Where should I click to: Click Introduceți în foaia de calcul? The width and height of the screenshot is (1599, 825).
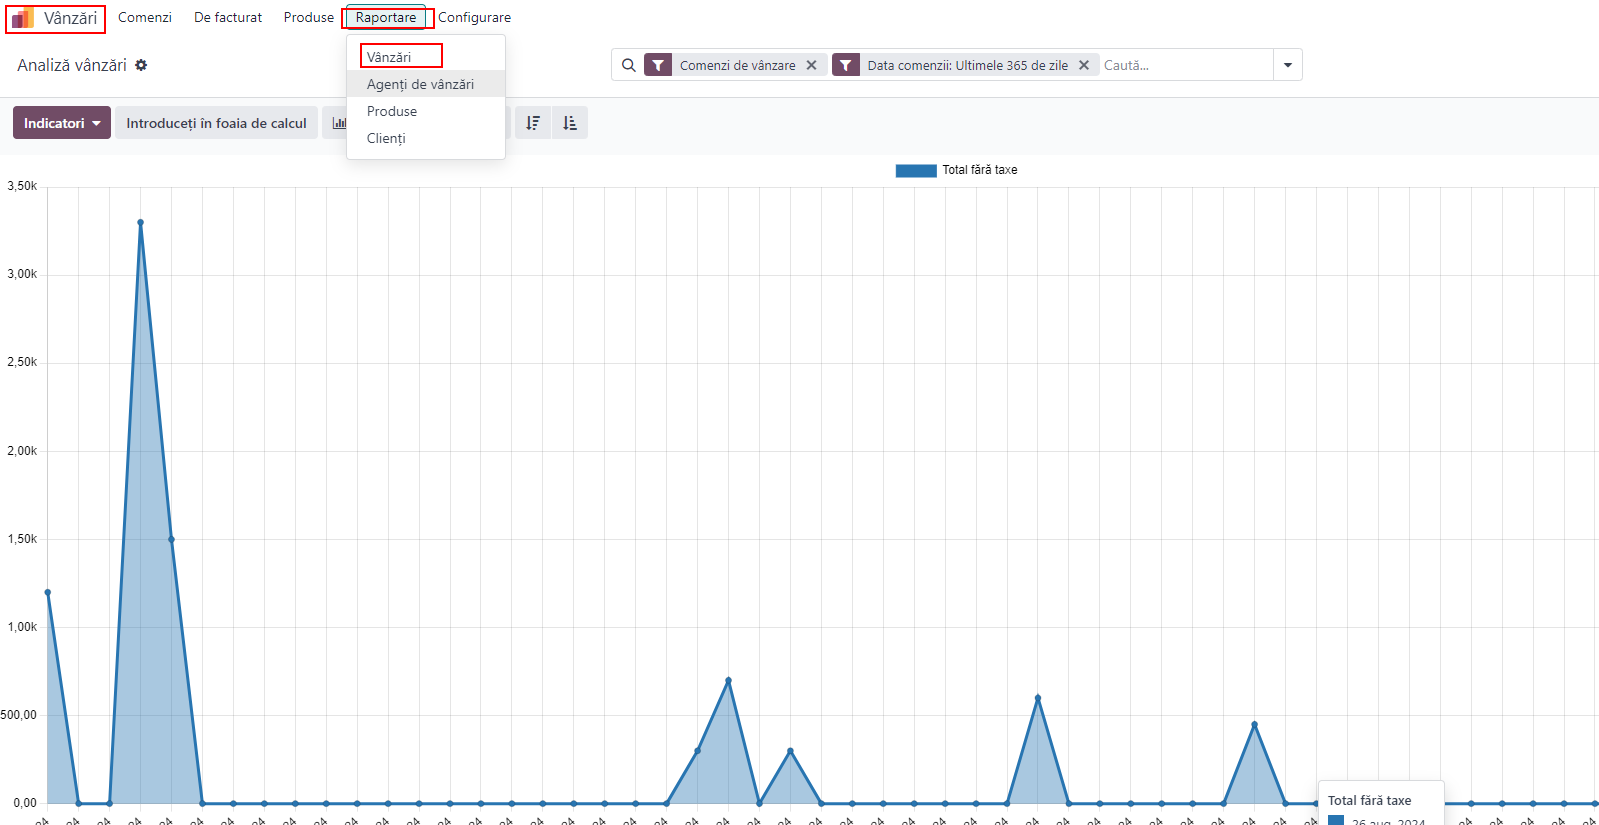(x=216, y=123)
